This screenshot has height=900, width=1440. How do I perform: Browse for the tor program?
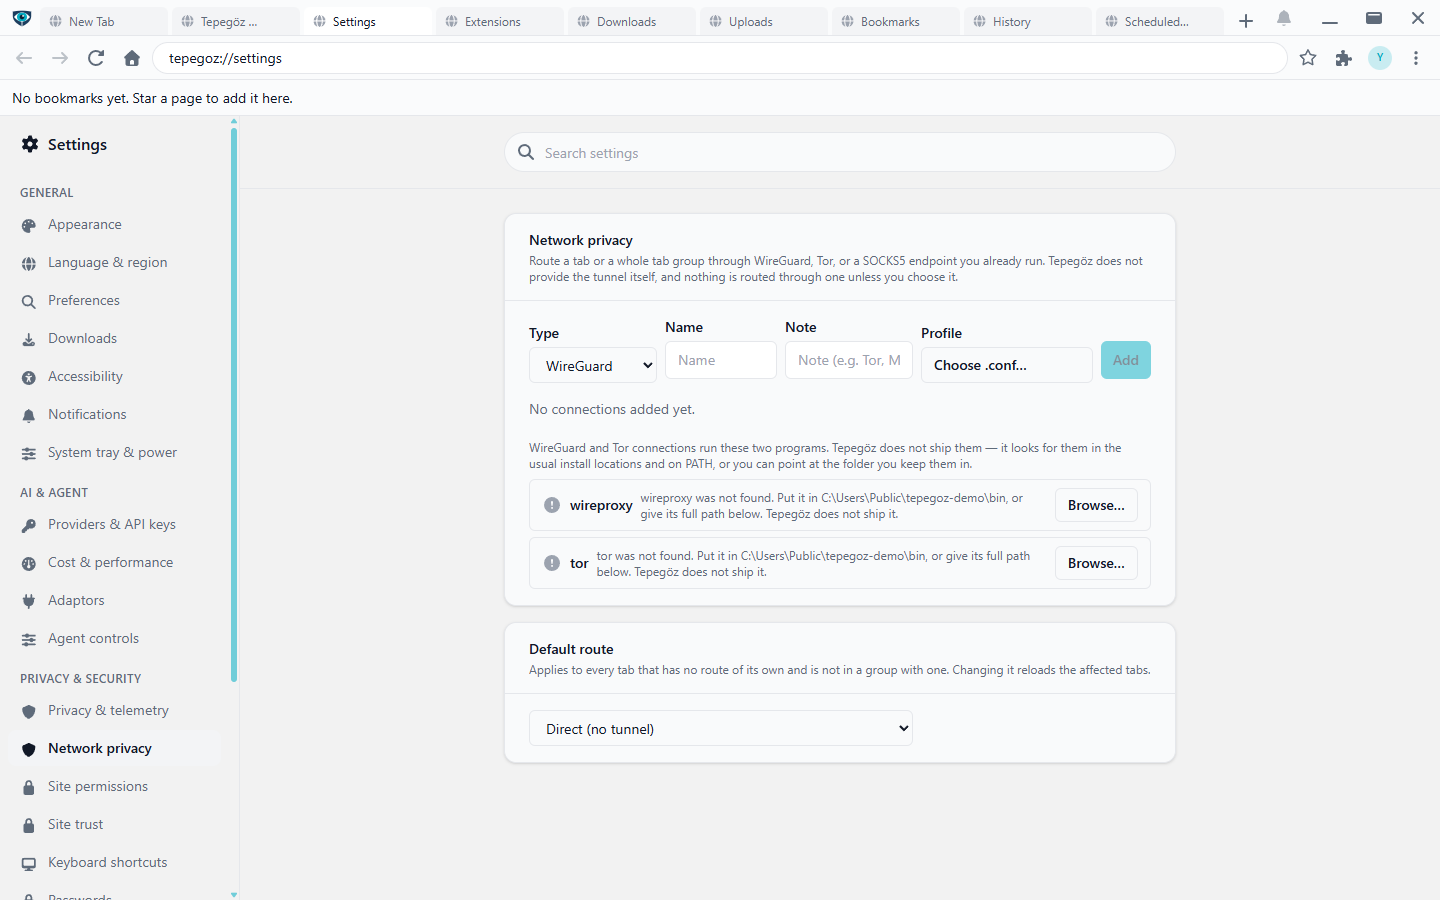1096,563
